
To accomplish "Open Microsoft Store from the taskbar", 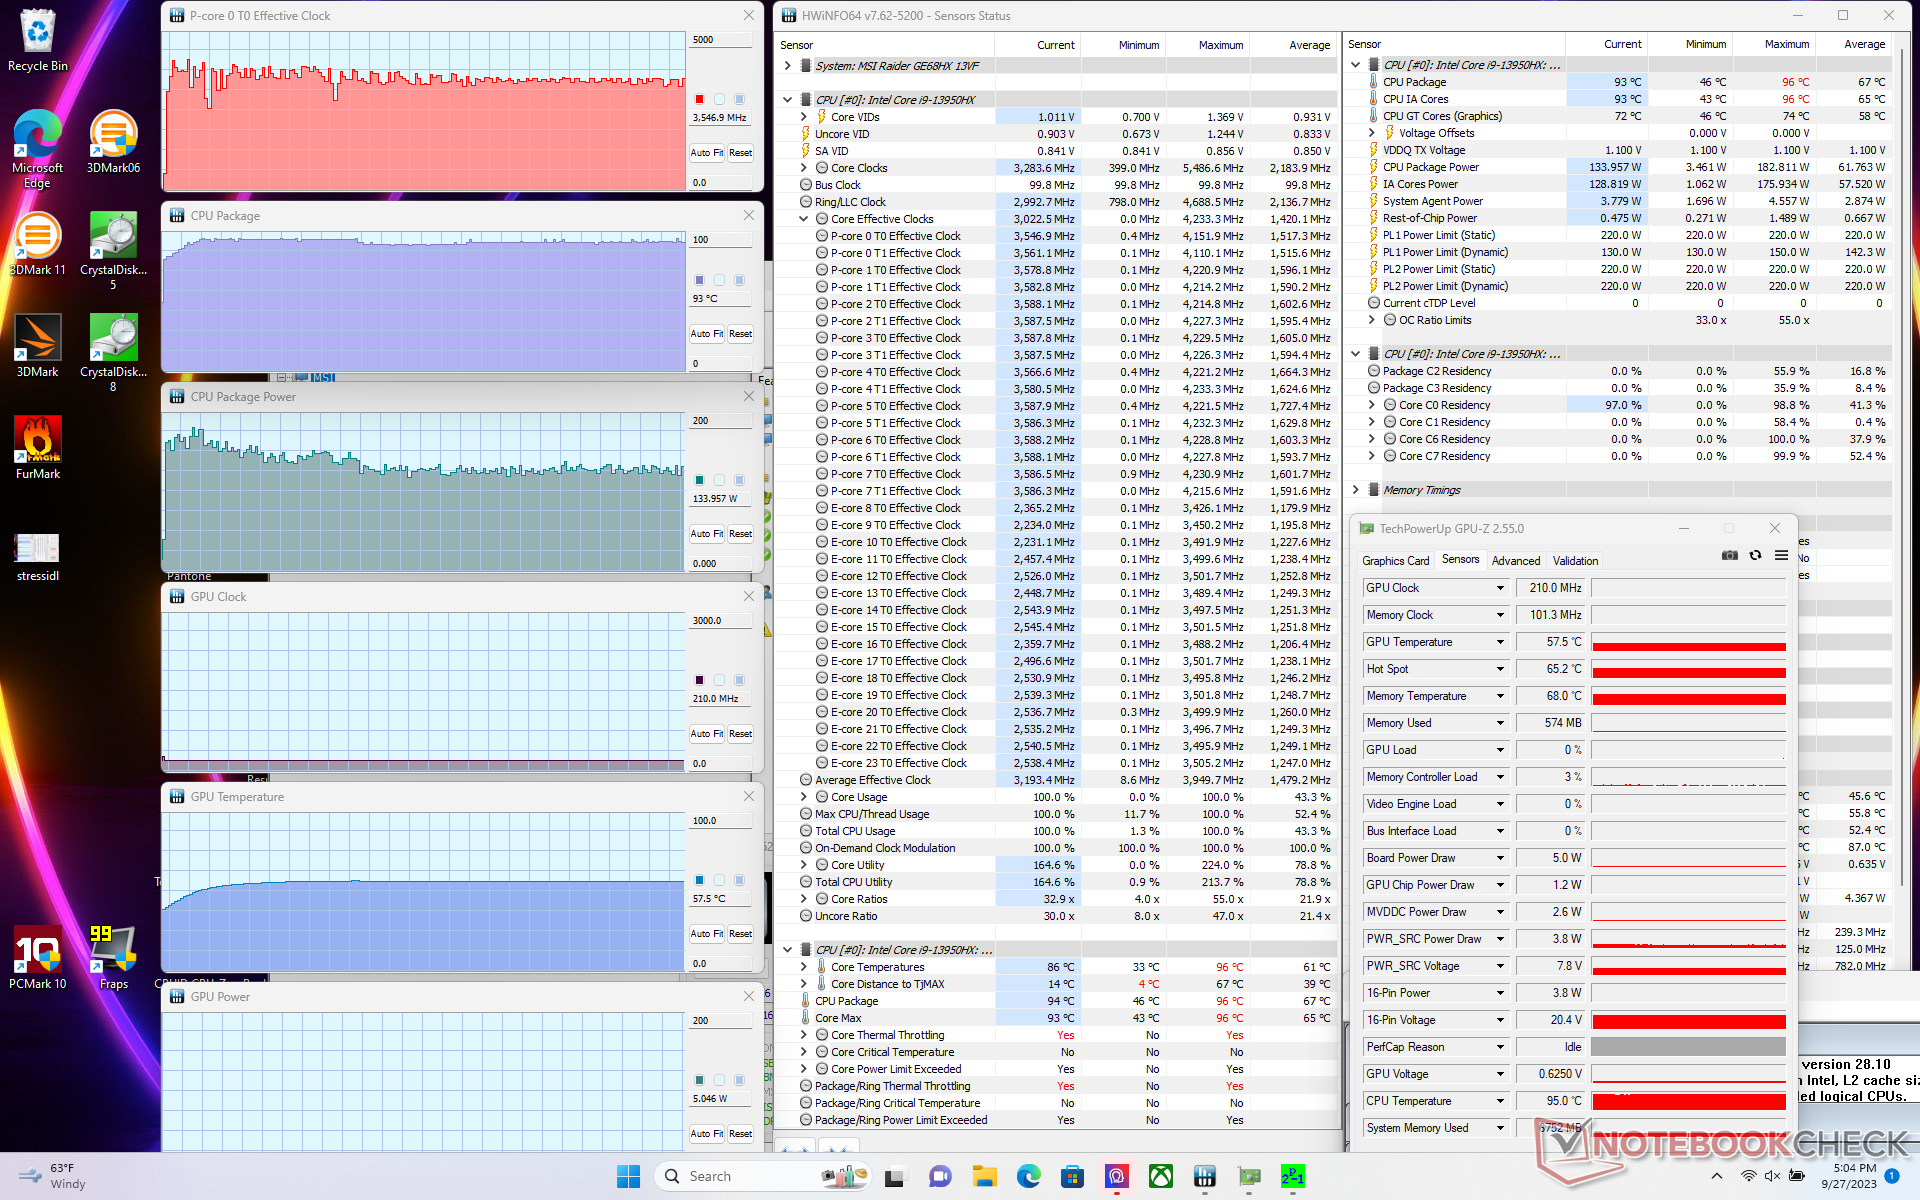I will click(x=1073, y=1177).
